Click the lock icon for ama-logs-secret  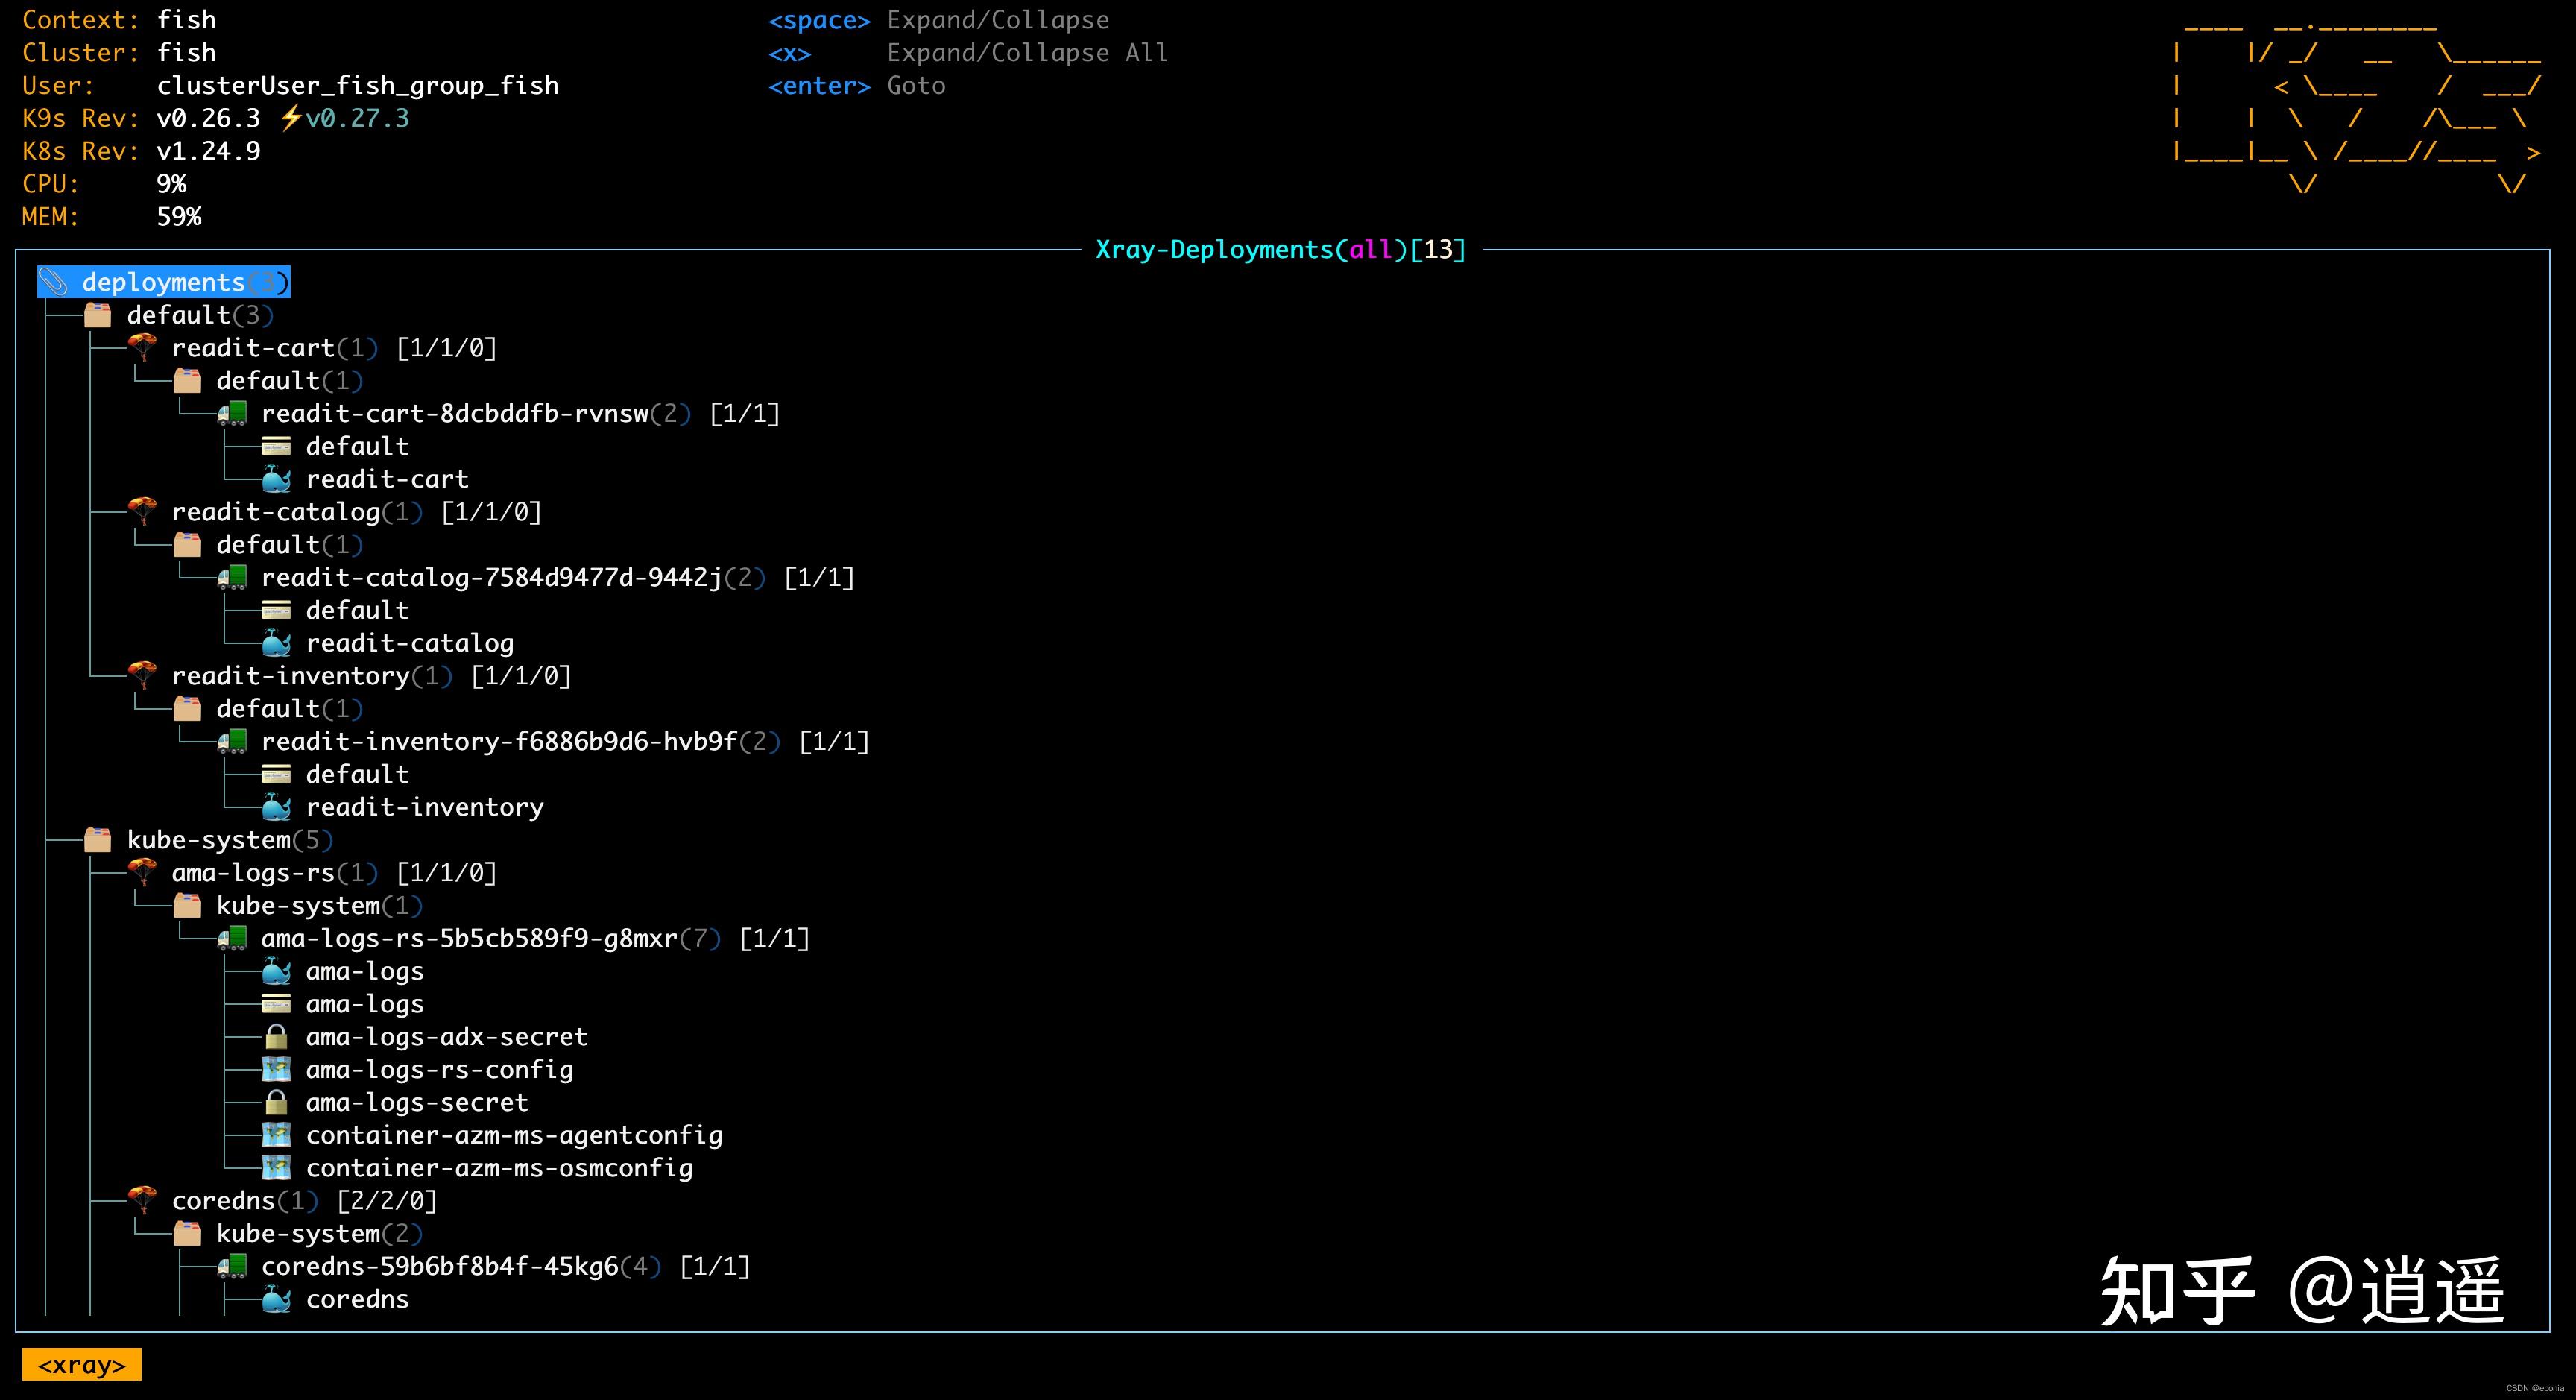(x=276, y=1103)
